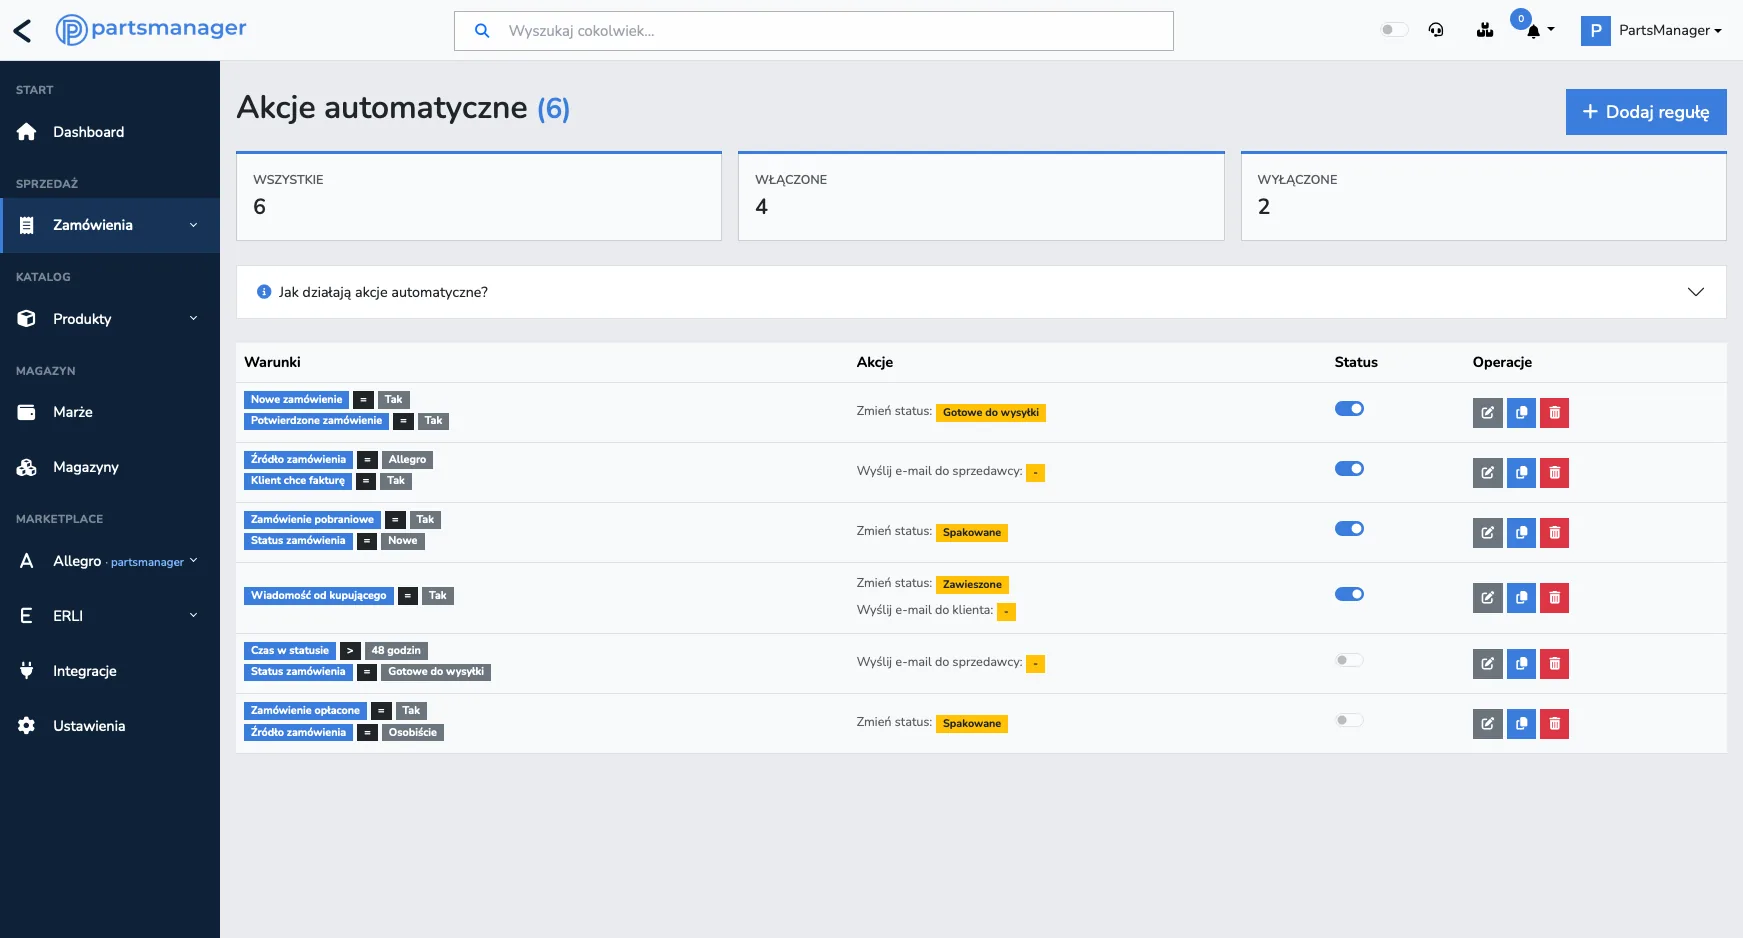The height and width of the screenshot is (938, 1743).
Task: Duplicate the Czas w statusie rule
Action: [x=1521, y=663]
